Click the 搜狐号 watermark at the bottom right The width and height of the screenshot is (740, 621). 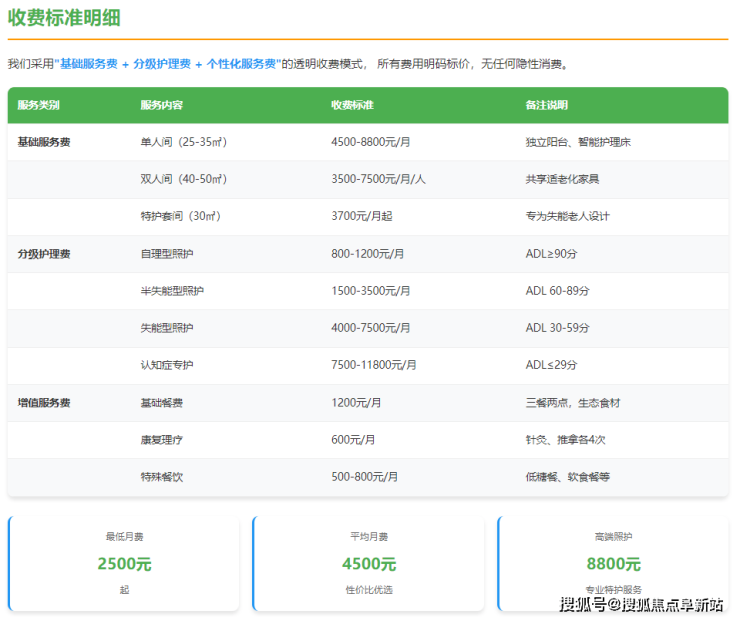coord(640,604)
